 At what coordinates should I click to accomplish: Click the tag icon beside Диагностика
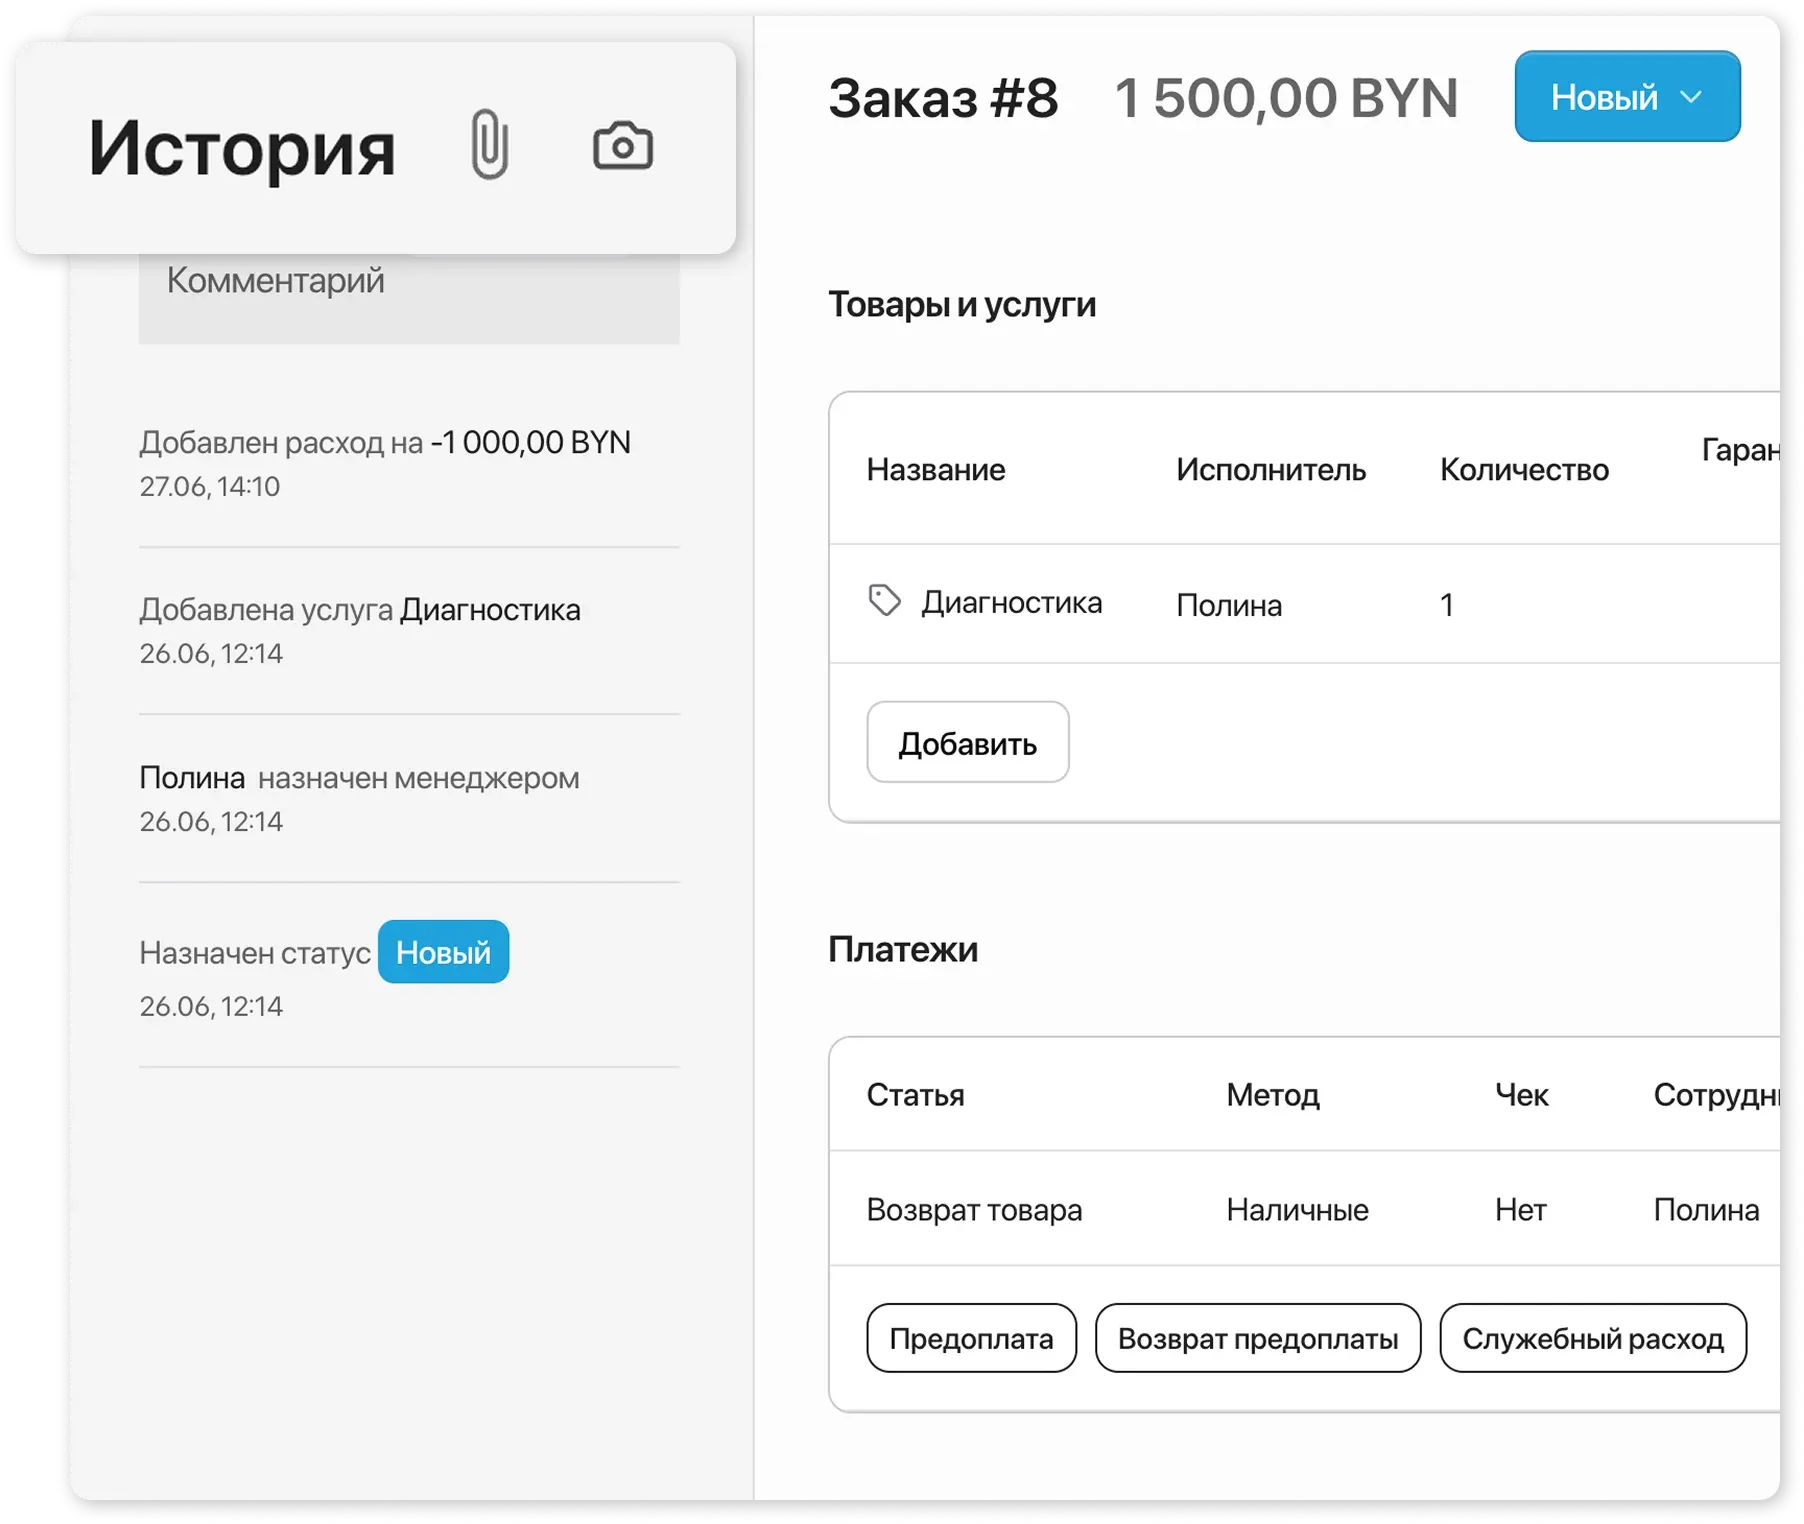coord(884,599)
